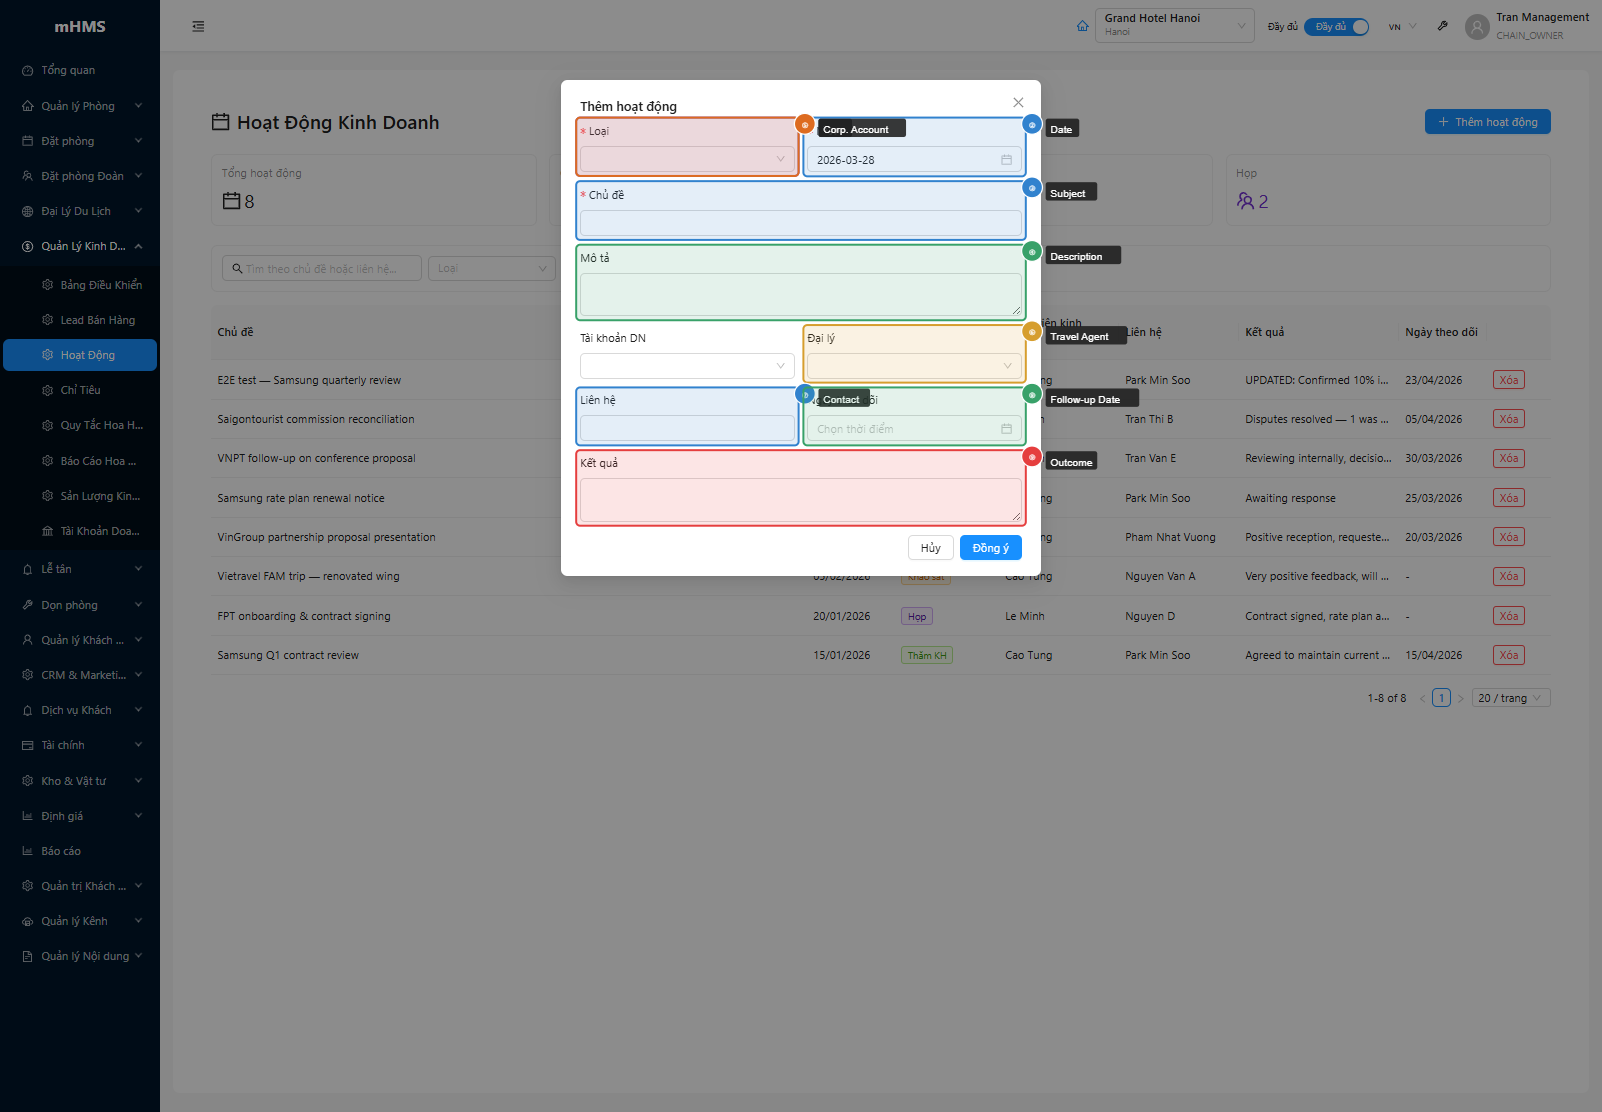This screenshot has height=1112, width=1602.
Task: Click the sidebar collapse hamburger icon
Action: click(x=198, y=27)
